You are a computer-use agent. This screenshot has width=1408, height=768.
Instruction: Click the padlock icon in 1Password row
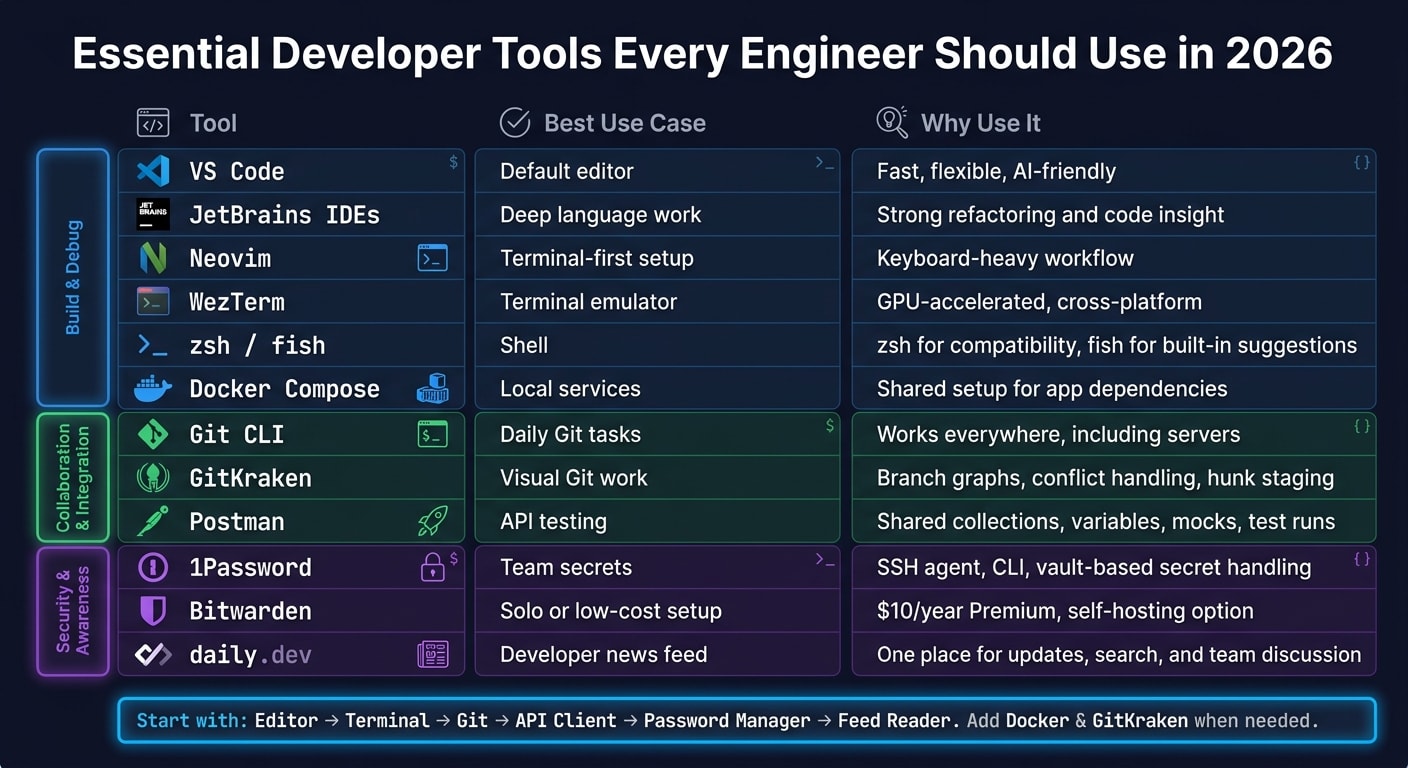432,567
